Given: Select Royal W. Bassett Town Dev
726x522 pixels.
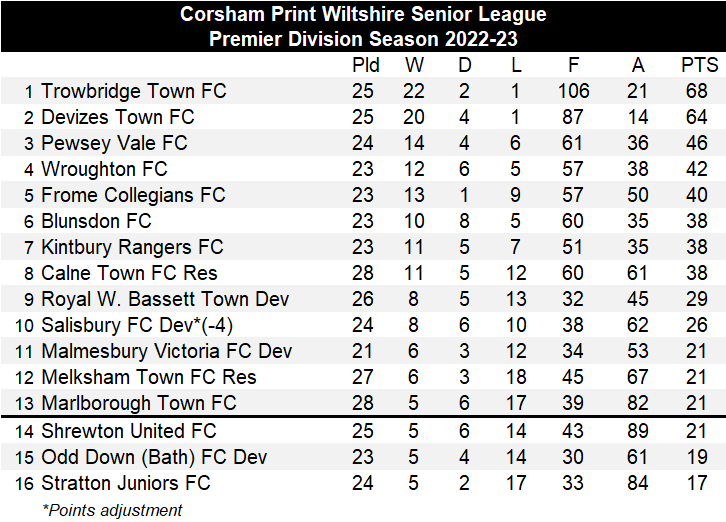Looking at the screenshot, I should [165, 299].
